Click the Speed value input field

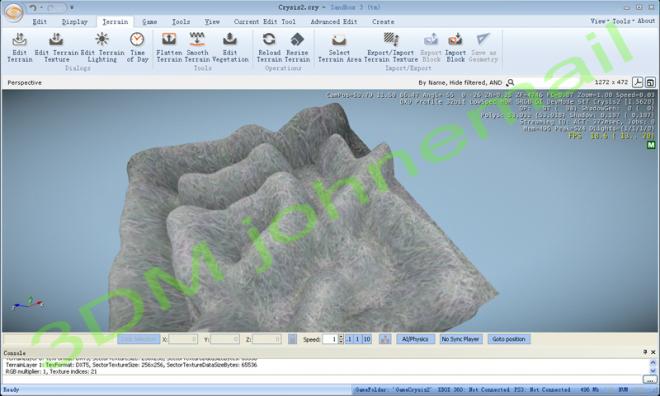tap(330, 339)
